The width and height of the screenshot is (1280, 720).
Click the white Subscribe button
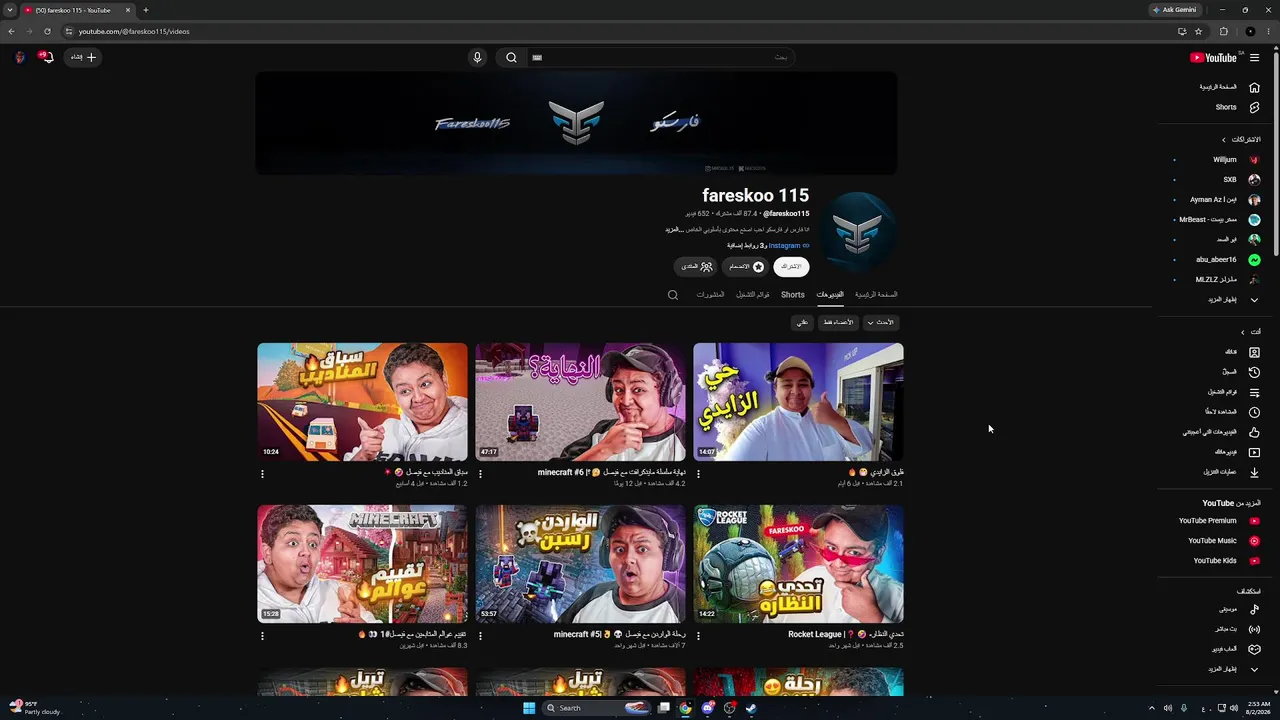791,267
